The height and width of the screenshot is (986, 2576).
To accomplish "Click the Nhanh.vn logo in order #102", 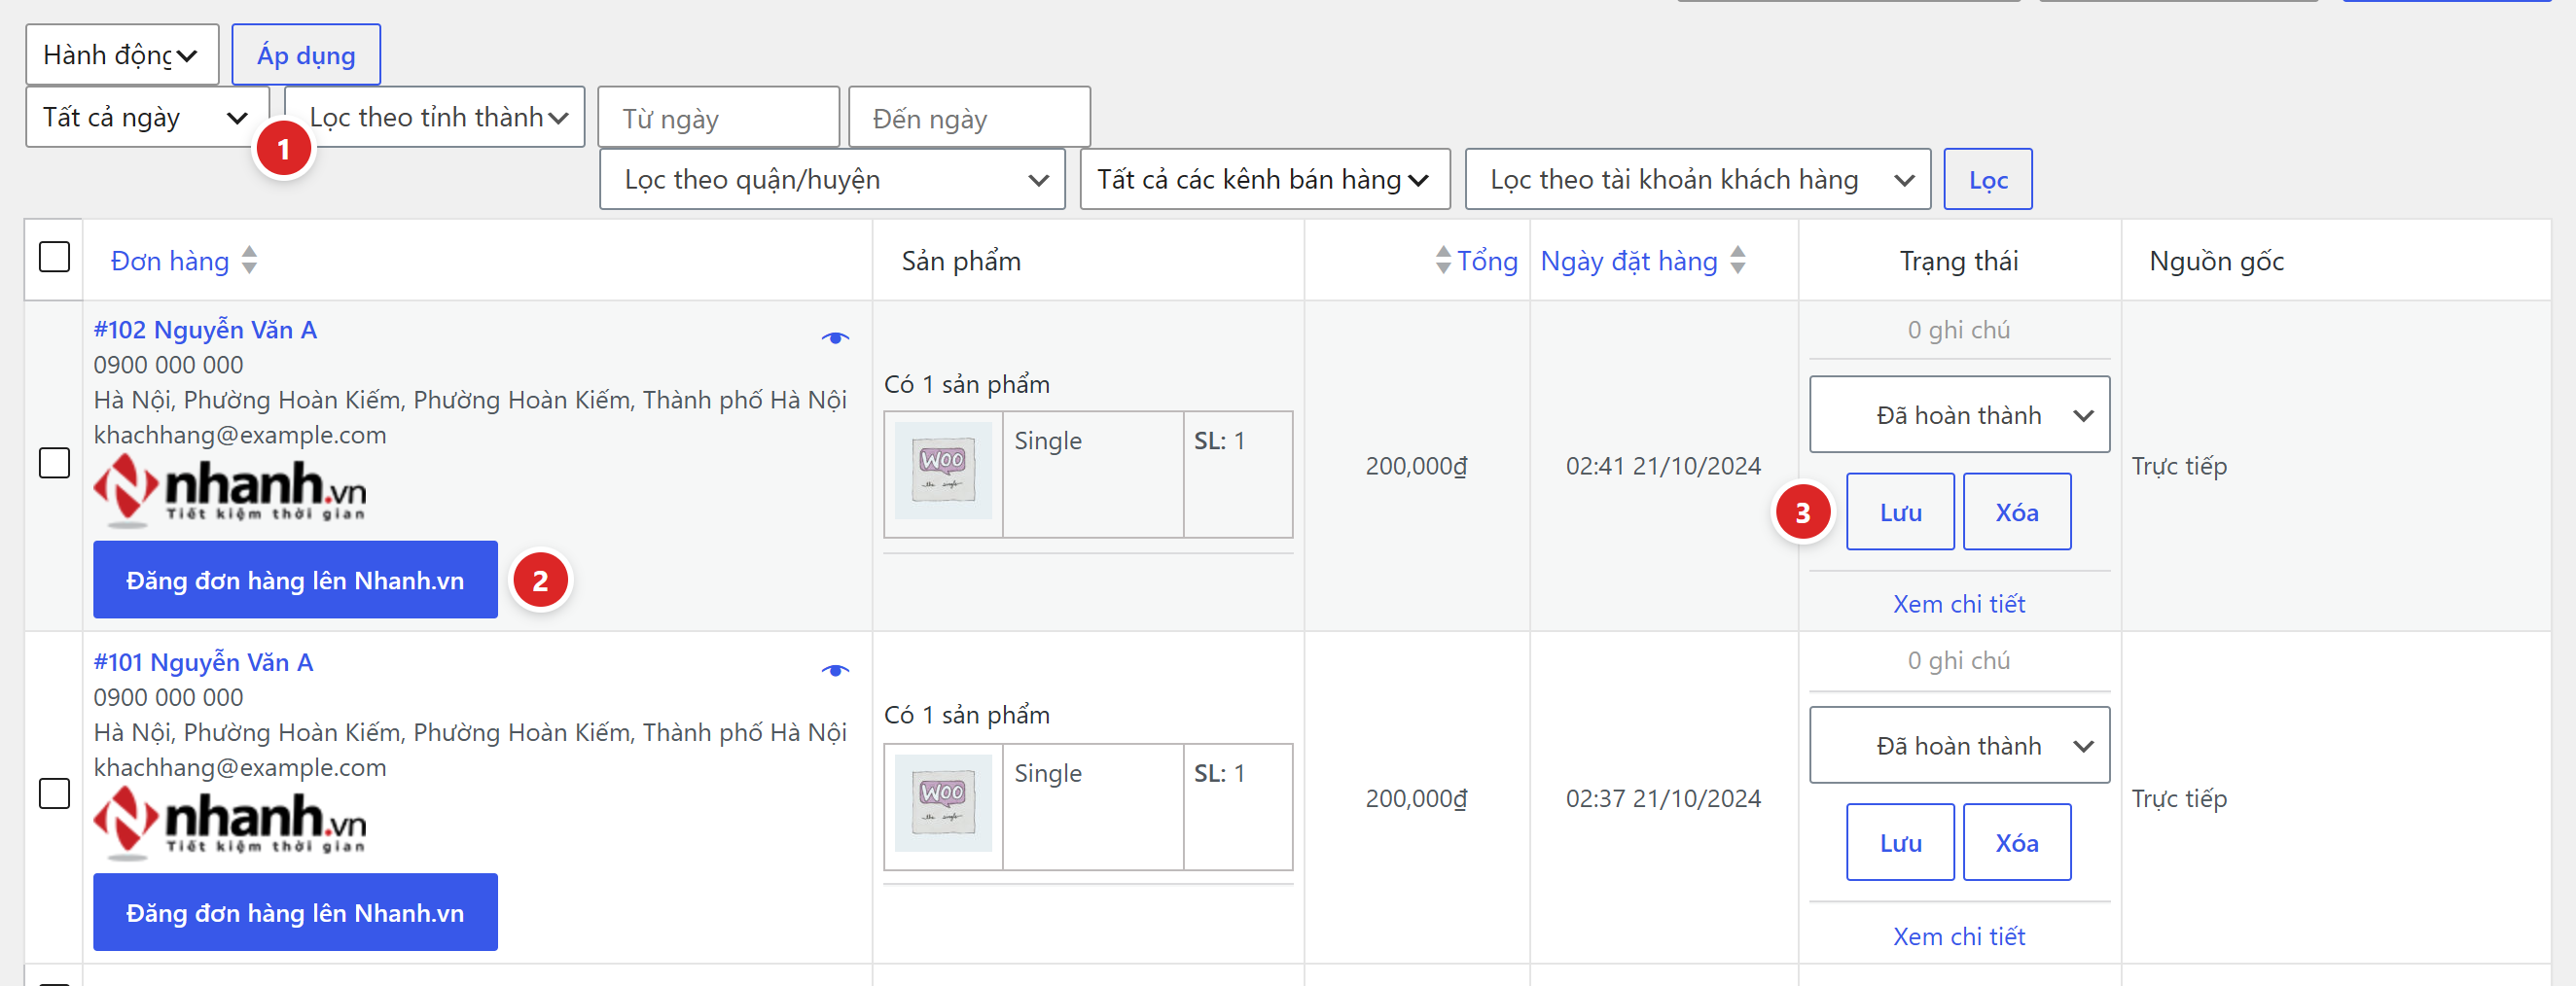I will [x=230, y=490].
